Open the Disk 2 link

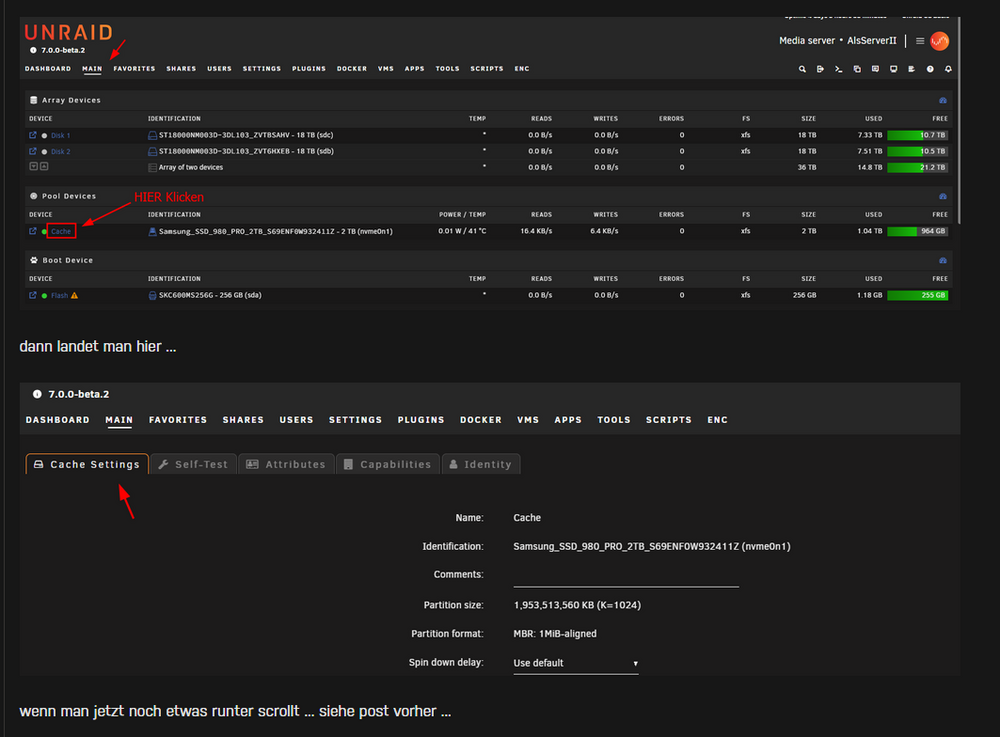pyautogui.click(x=61, y=152)
